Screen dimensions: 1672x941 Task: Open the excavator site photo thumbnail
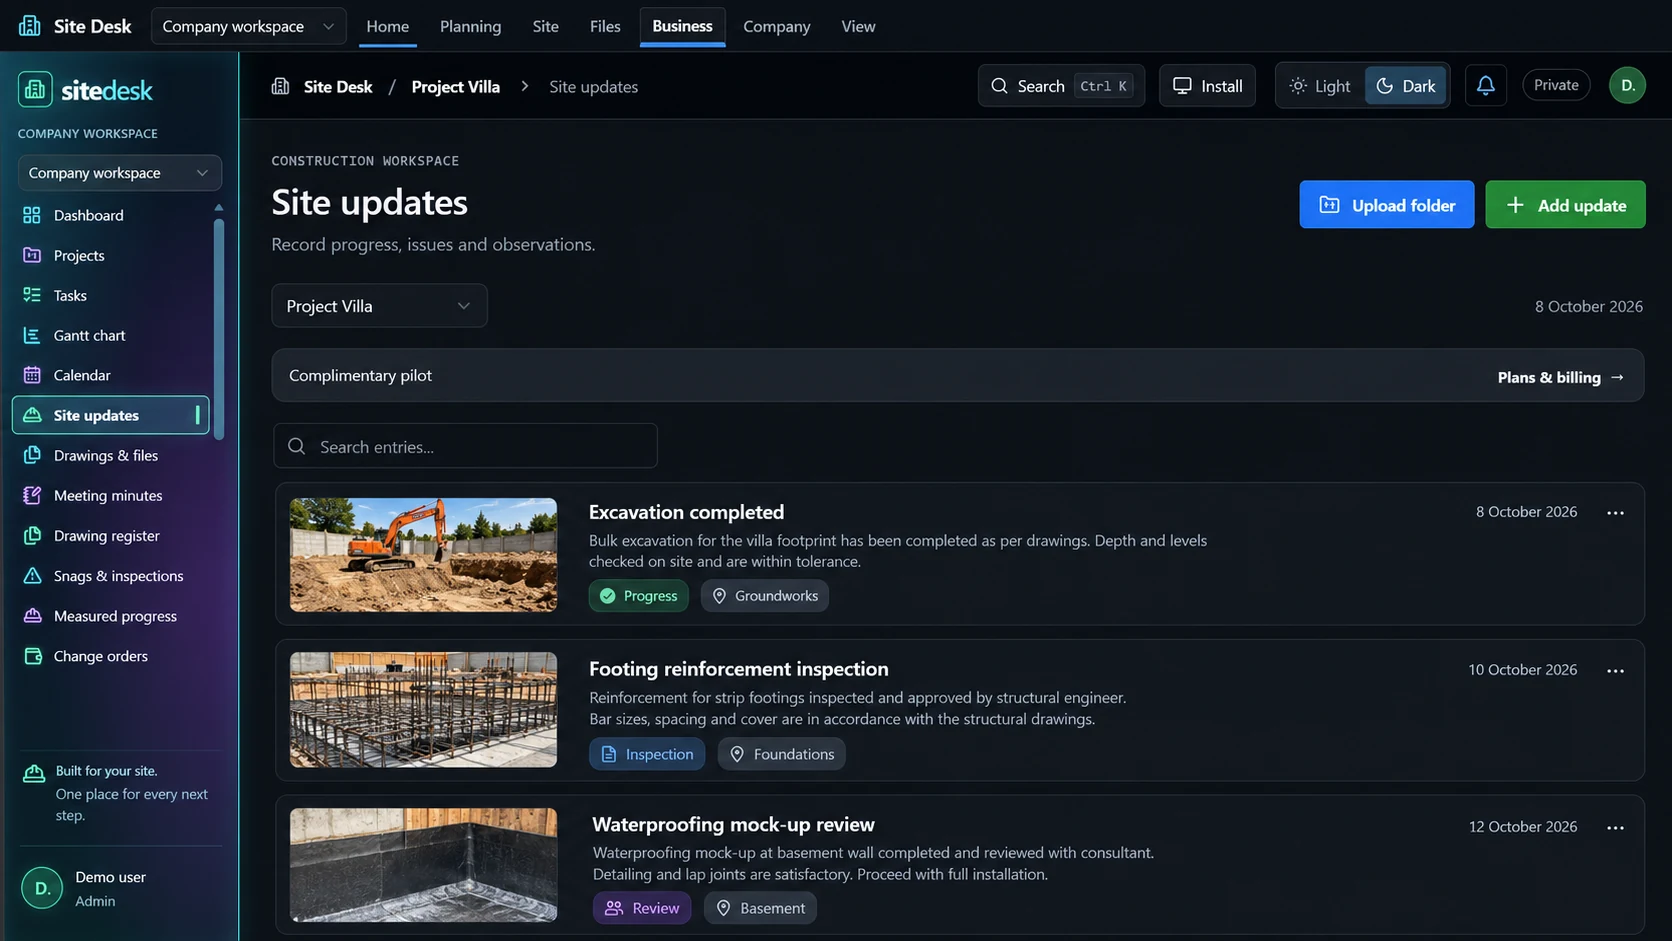click(423, 555)
